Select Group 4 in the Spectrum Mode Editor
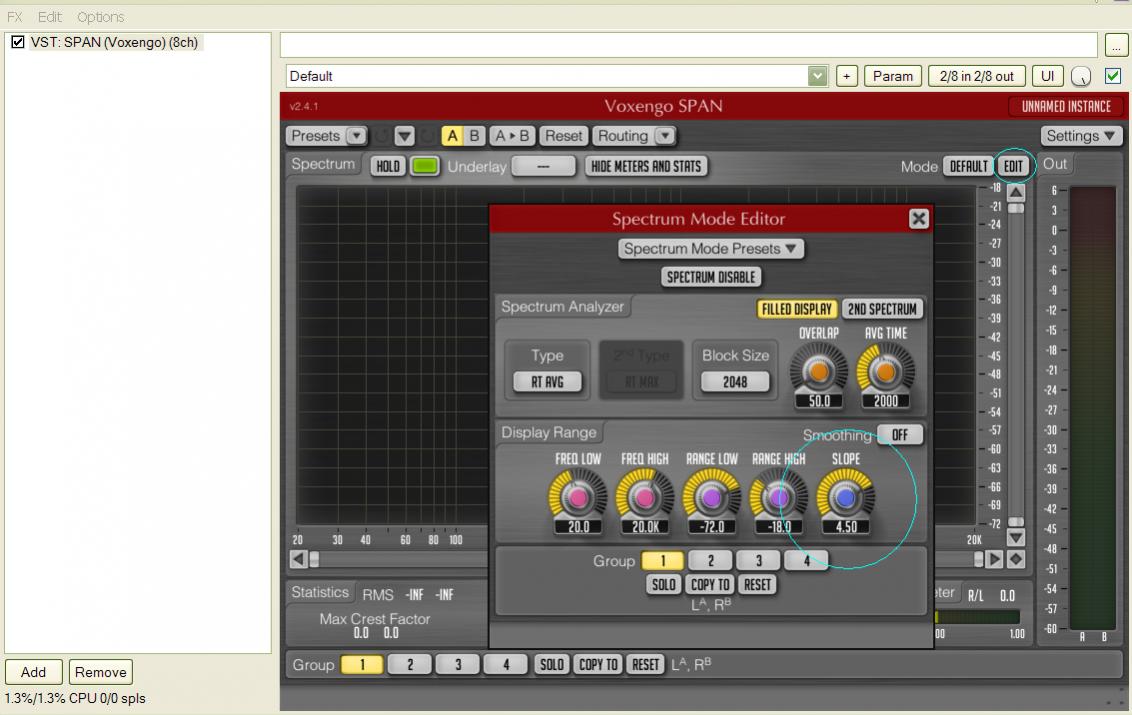The height and width of the screenshot is (715, 1132). pyautogui.click(x=806, y=560)
